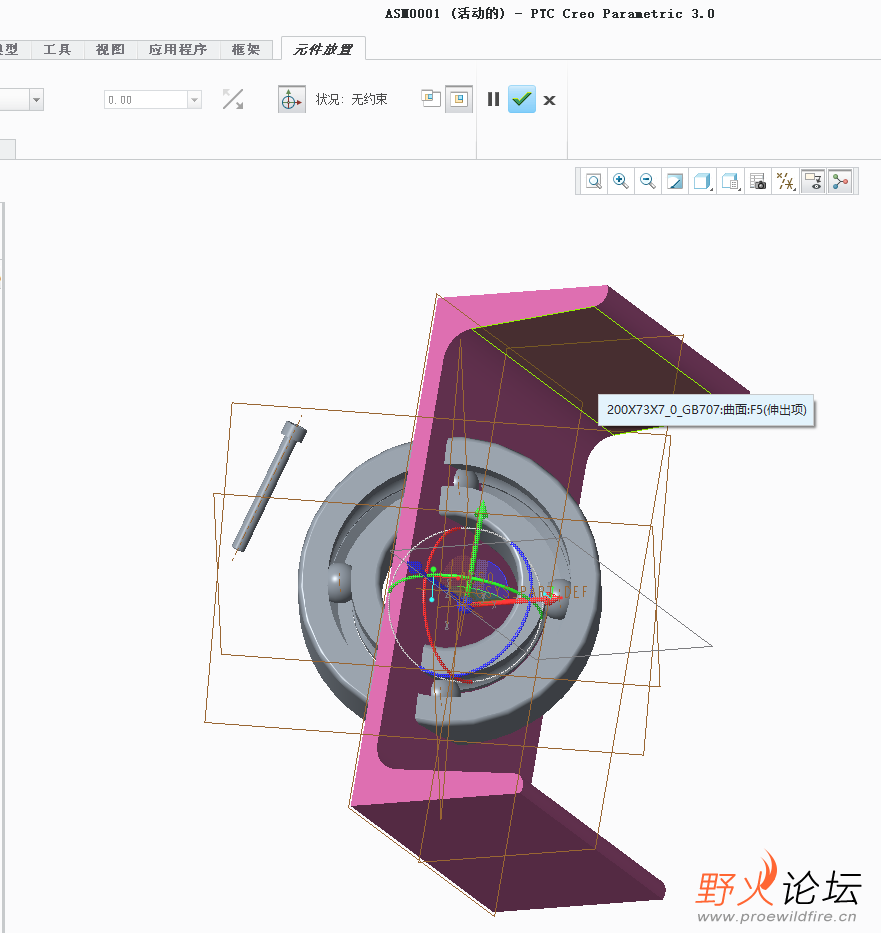Open the 0.00 offset value dropdown
Image resolution: width=881 pixels, height=933 pixels.
coord(195,100)
